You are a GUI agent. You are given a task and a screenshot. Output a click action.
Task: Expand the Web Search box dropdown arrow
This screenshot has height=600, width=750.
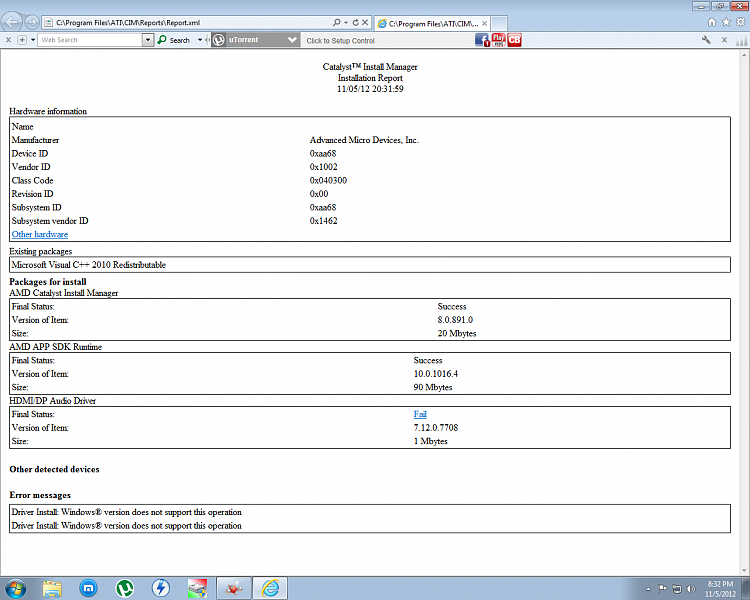click(x=148, y=40)
